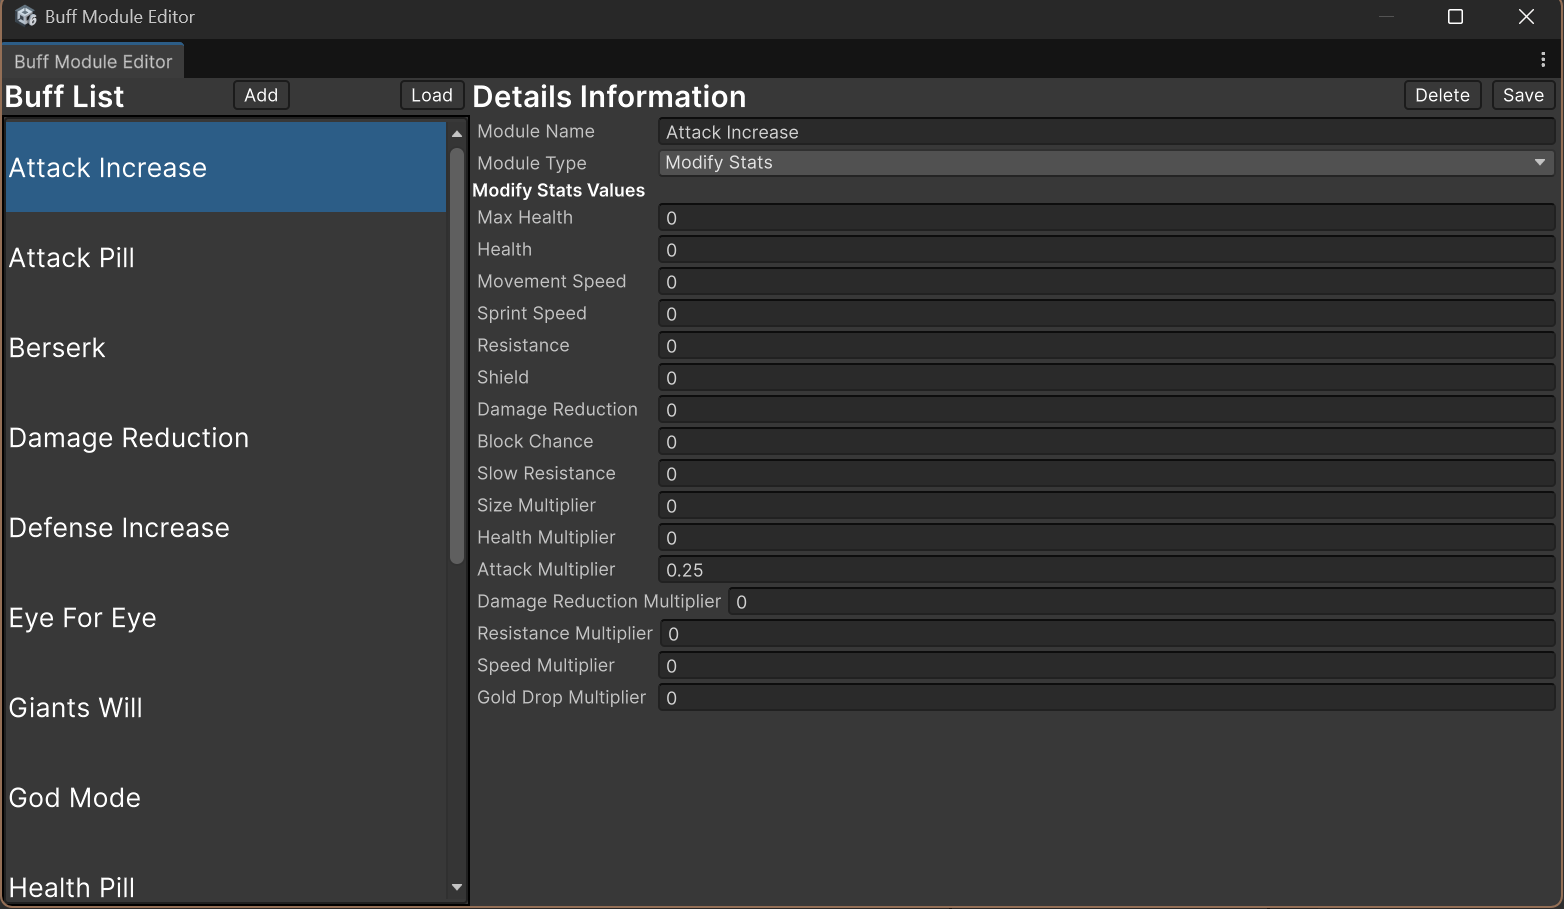
Task: Click the Max Health value field
Action: click(x=1106, y=218)
